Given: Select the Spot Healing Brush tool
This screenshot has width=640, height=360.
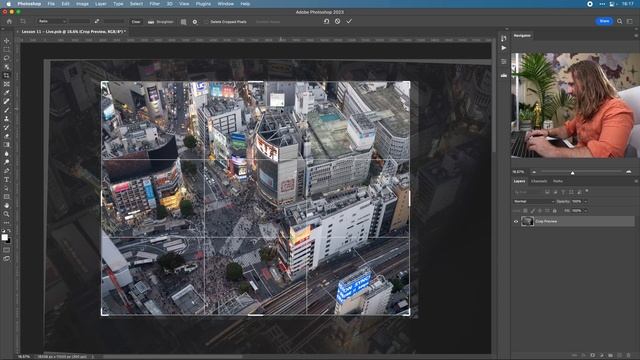Looking at the screenshot, I should tap(7, 101).
